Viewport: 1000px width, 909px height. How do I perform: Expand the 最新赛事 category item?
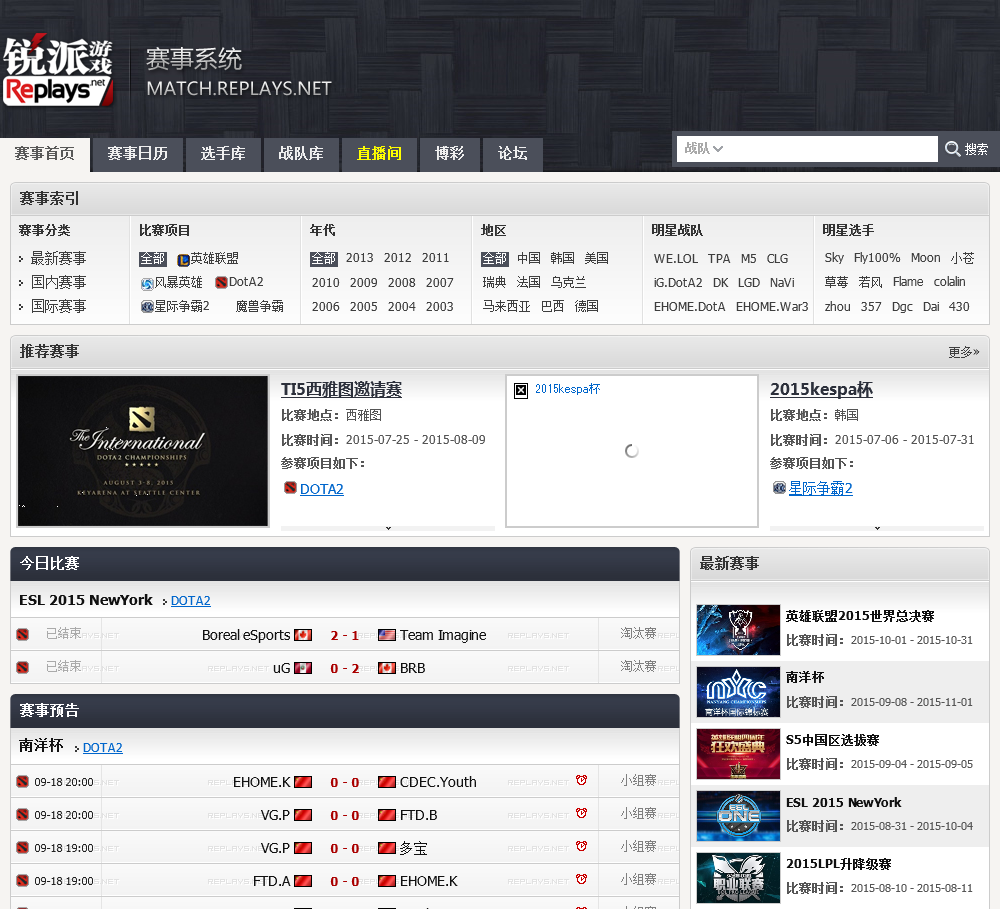[x=58, y=258]
